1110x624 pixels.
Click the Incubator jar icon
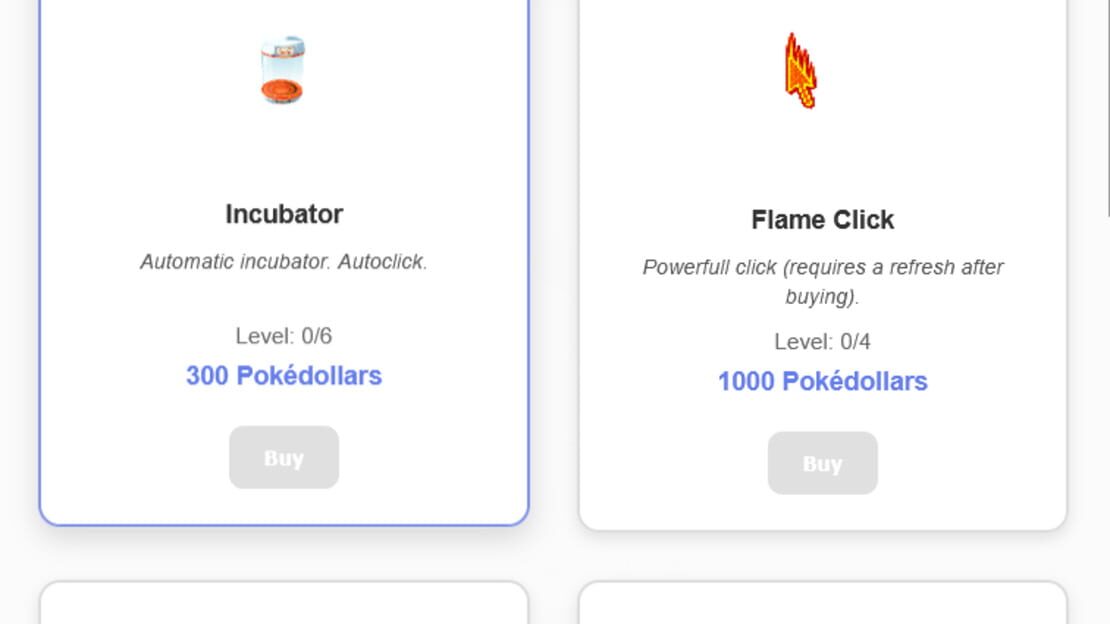[282, 69]
